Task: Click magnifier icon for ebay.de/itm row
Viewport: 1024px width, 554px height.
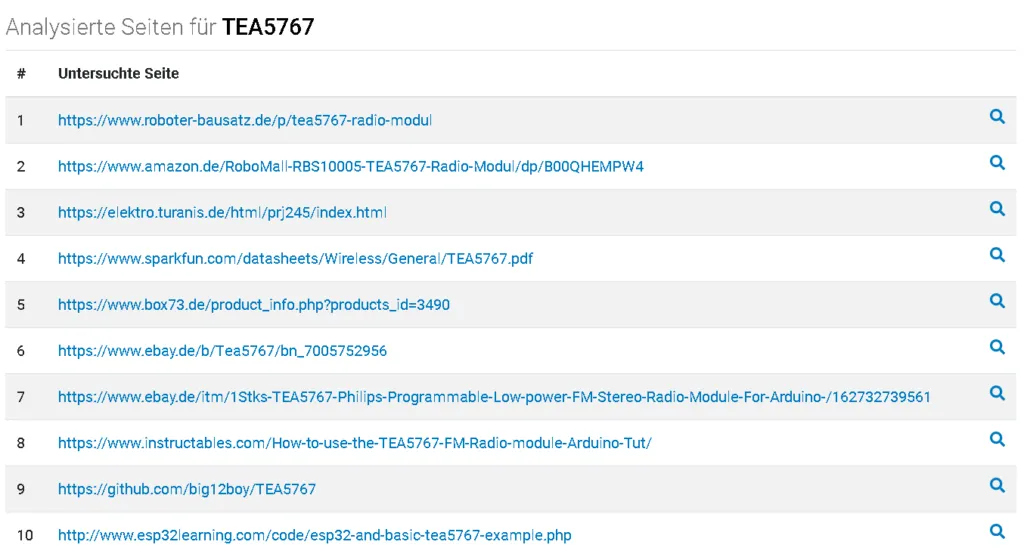Action: pos(996,393)
